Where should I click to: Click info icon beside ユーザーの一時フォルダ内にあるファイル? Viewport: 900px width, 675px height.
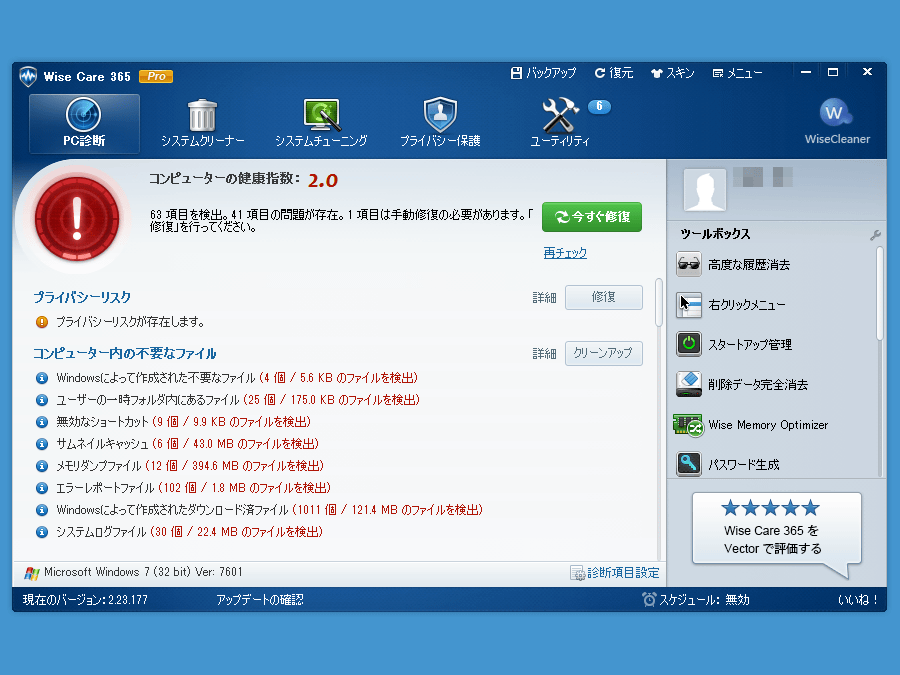[42, 400]
